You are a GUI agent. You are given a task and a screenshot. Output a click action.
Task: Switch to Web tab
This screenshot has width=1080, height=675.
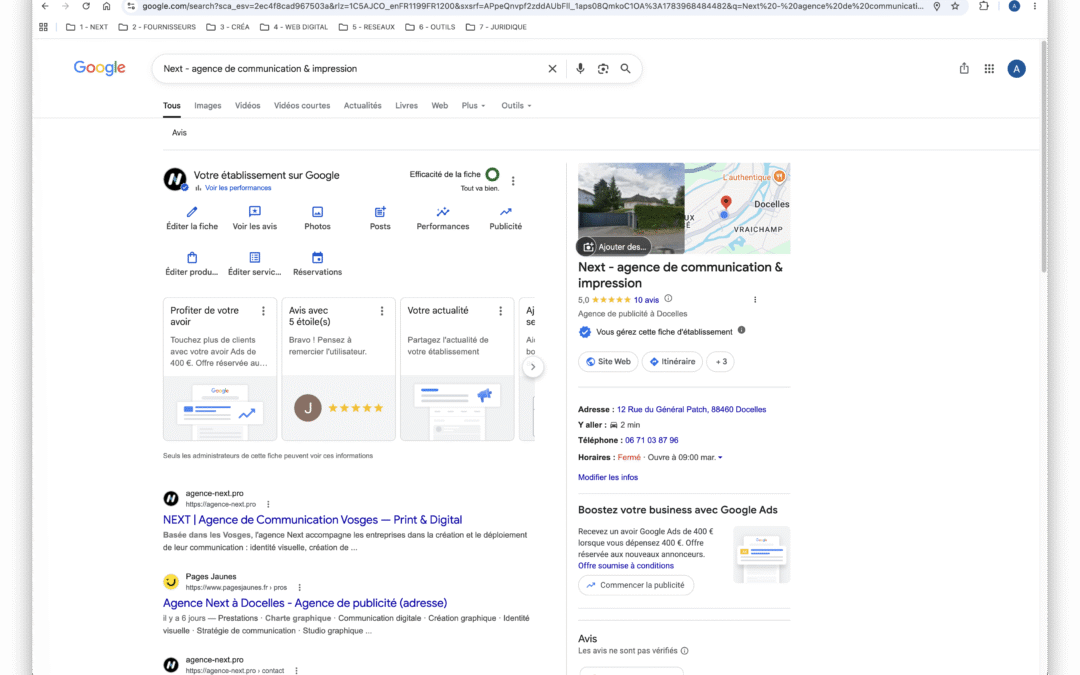(x=439, y=105)
